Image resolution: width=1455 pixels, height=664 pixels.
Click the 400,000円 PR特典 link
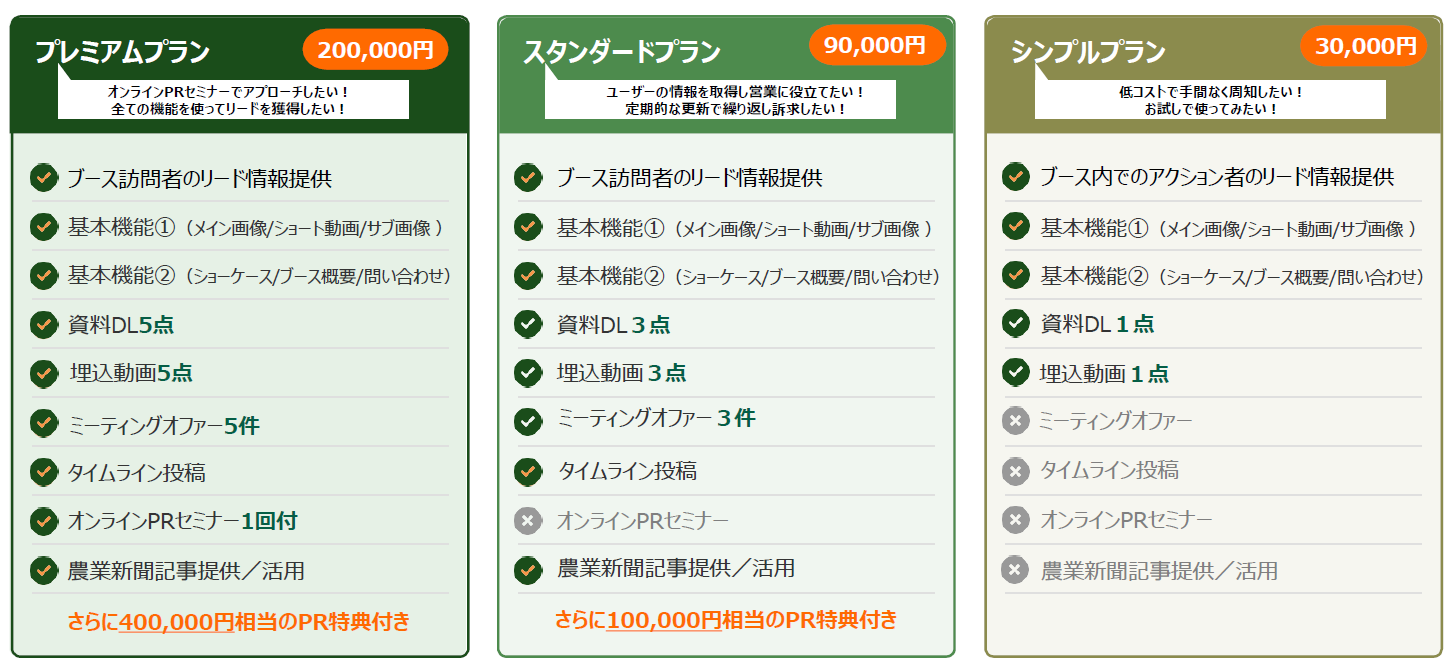[176, 622]
